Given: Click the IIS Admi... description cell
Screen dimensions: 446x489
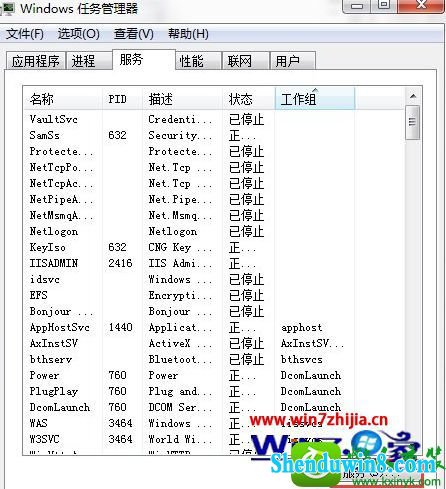Looking at the screenshot, I should pyautogui.click(x=180, y=263).
